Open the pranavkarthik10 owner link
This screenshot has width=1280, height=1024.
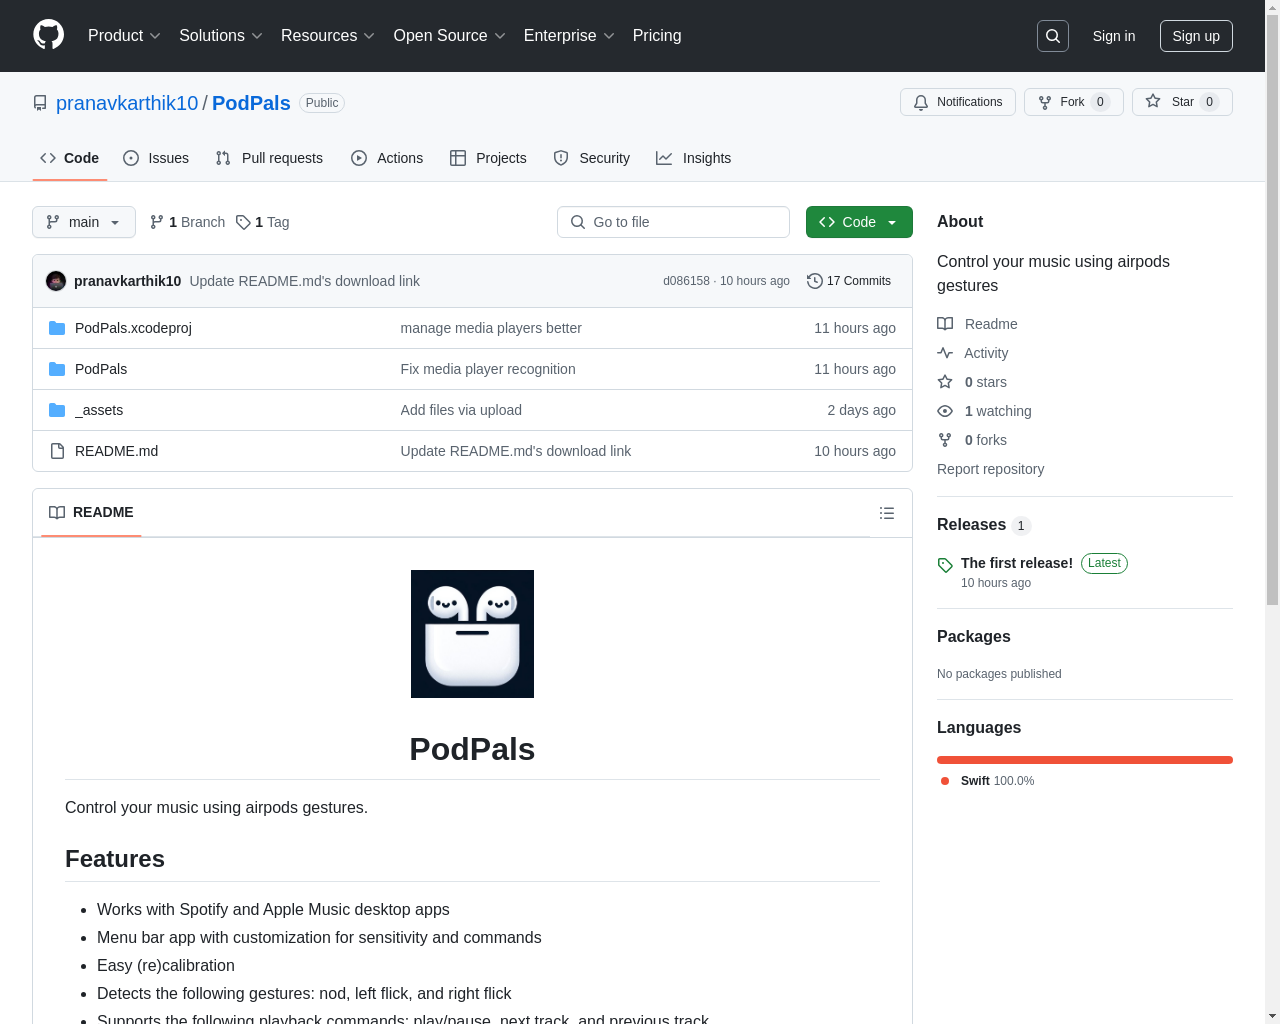127,103
